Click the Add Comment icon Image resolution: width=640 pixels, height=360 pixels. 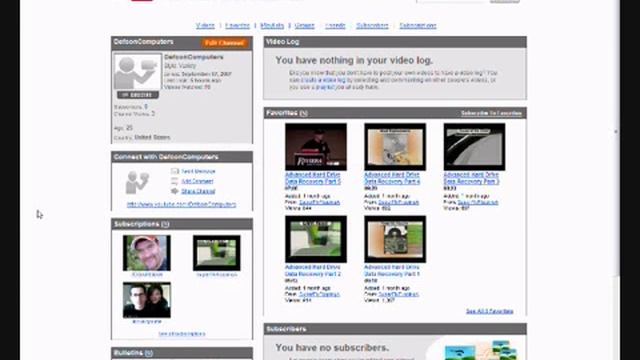coord(175,181)
